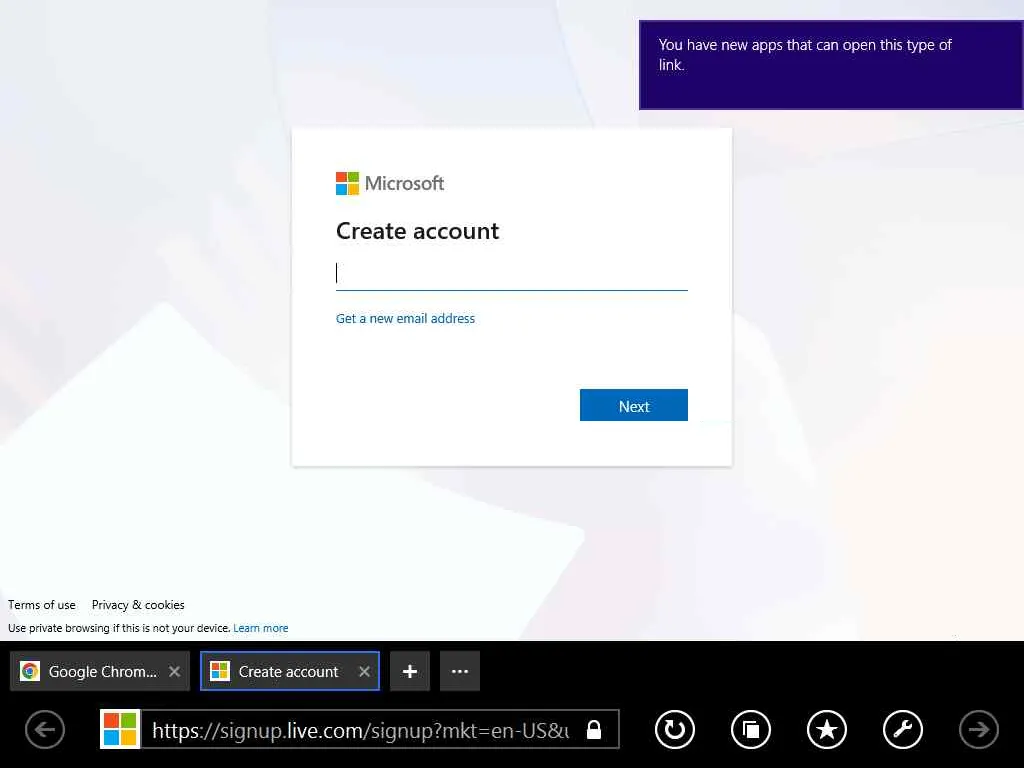Click Get a new email address link
The image size is (1024, 768).
406,319
